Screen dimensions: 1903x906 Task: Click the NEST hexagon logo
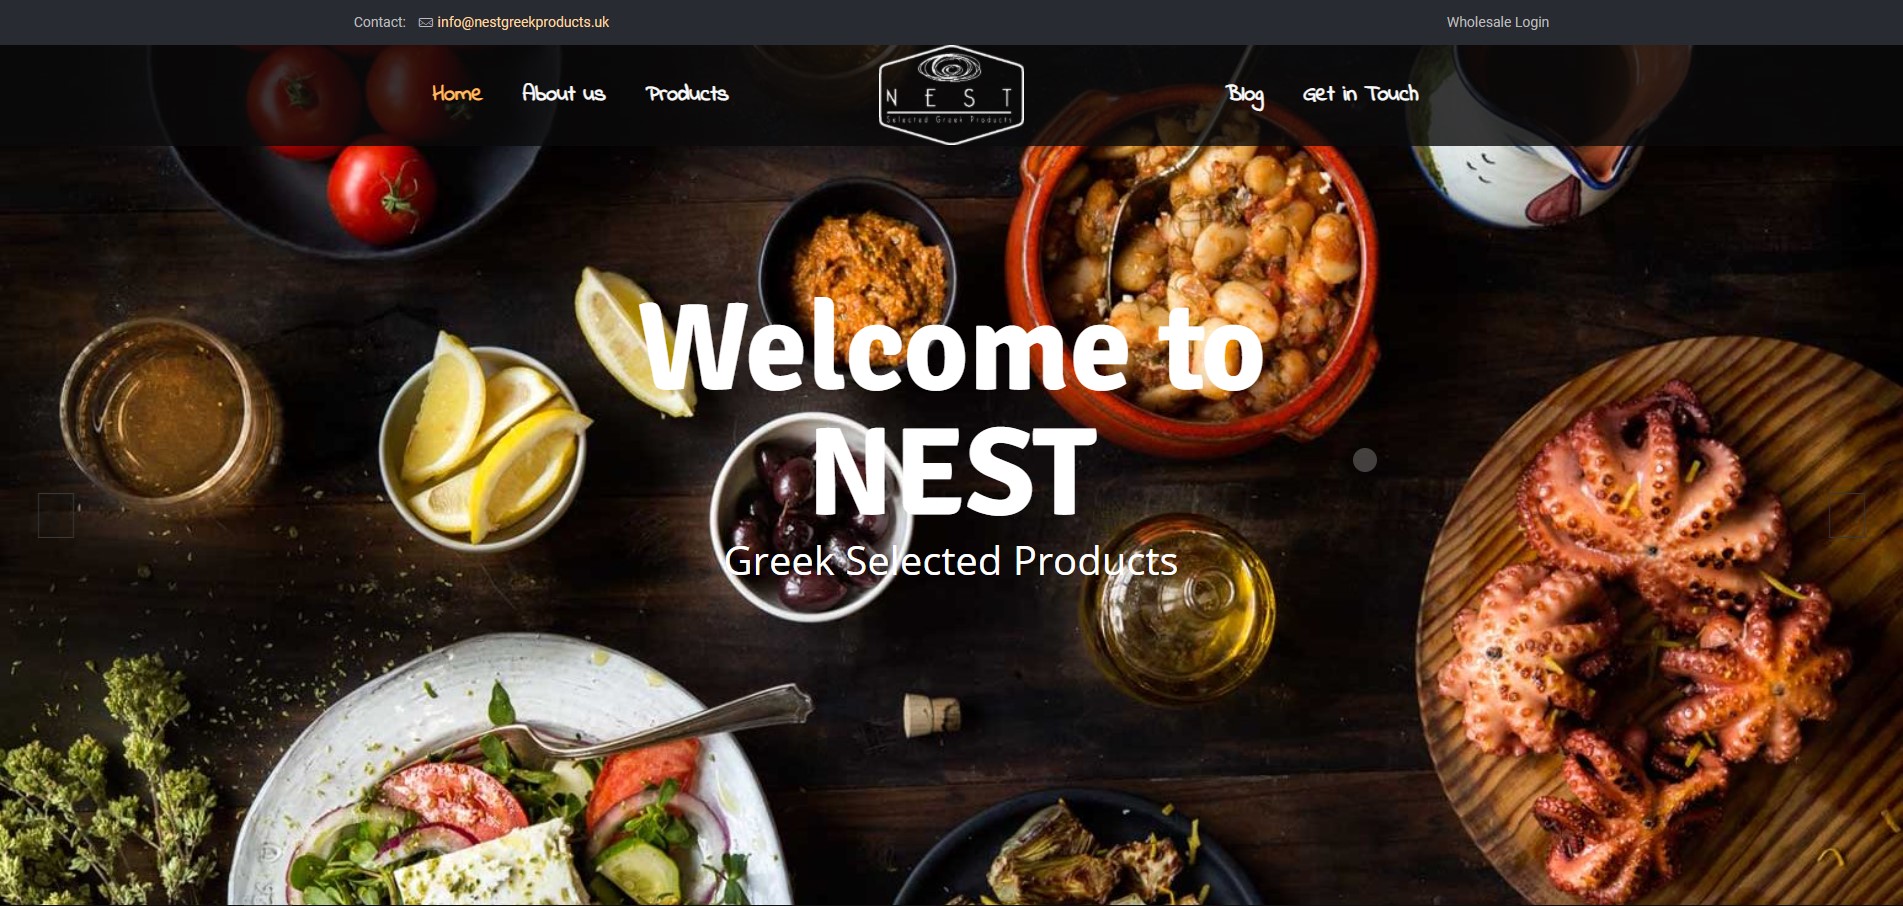pyautogui.click(x=951, y=95)
